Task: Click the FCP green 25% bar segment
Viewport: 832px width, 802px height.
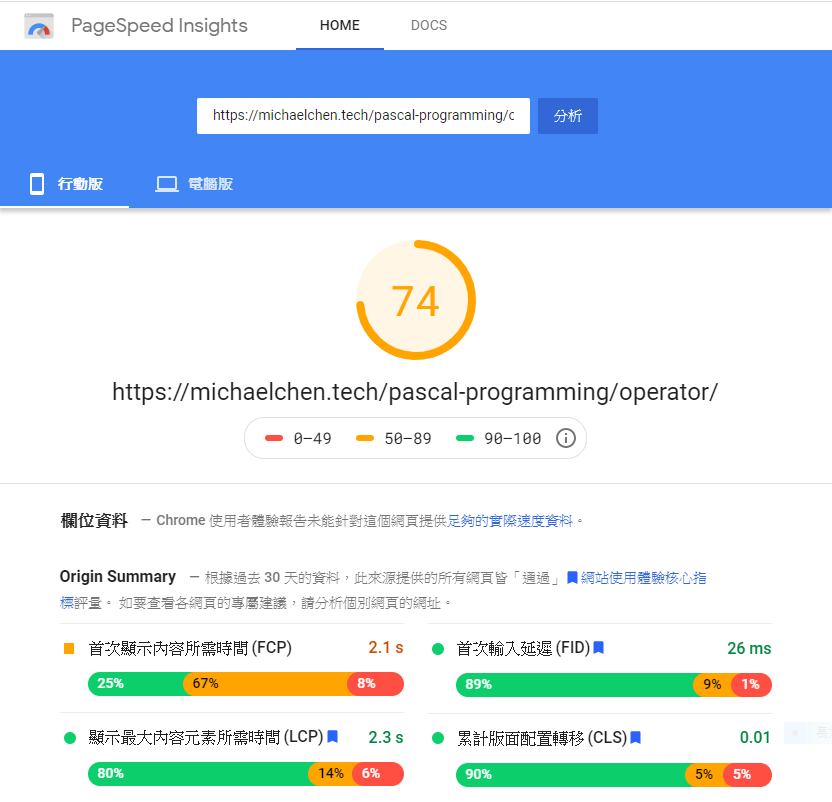Action: [x=136, y=684]
